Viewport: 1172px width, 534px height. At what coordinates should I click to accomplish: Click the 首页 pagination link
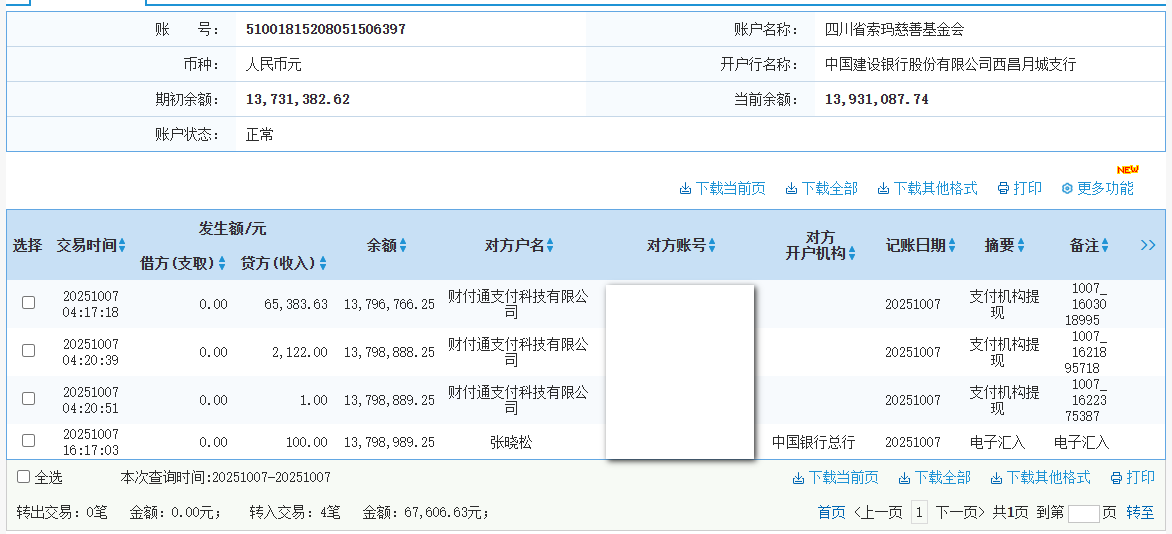pos(831,513)
